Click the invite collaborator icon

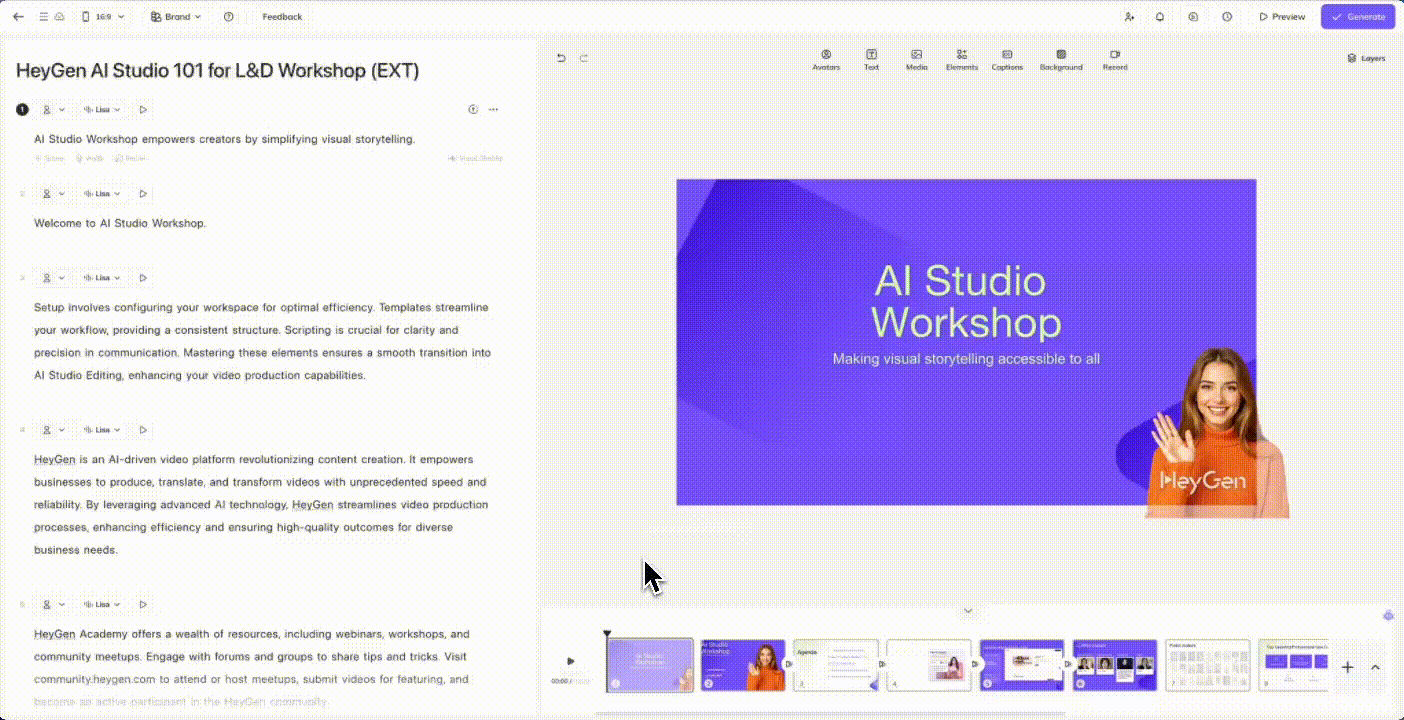click(x=1129, y=17)
